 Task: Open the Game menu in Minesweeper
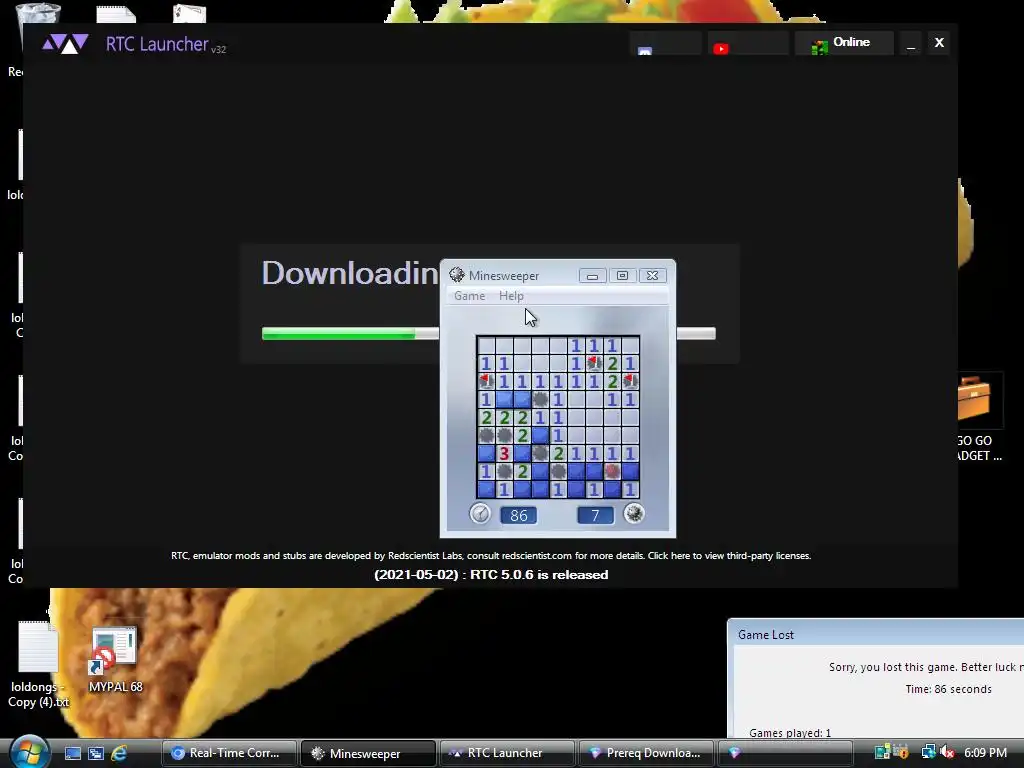pos(470,296)
